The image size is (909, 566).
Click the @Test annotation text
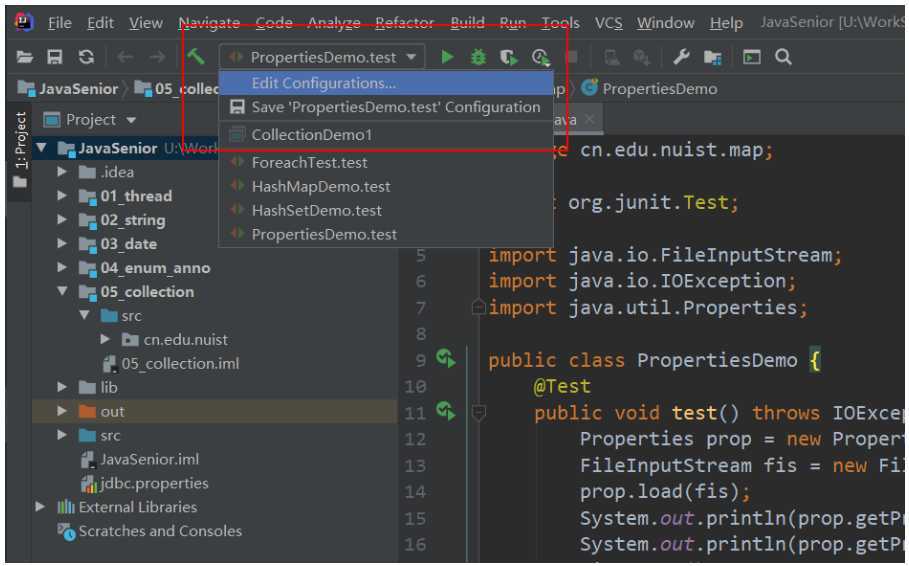point(561,386)
